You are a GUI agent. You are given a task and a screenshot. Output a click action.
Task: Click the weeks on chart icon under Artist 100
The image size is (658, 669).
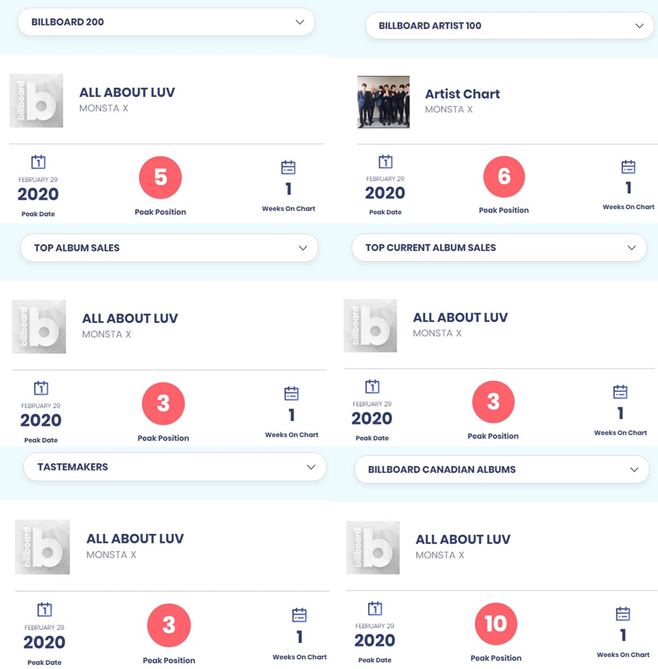tap(628, 167)
